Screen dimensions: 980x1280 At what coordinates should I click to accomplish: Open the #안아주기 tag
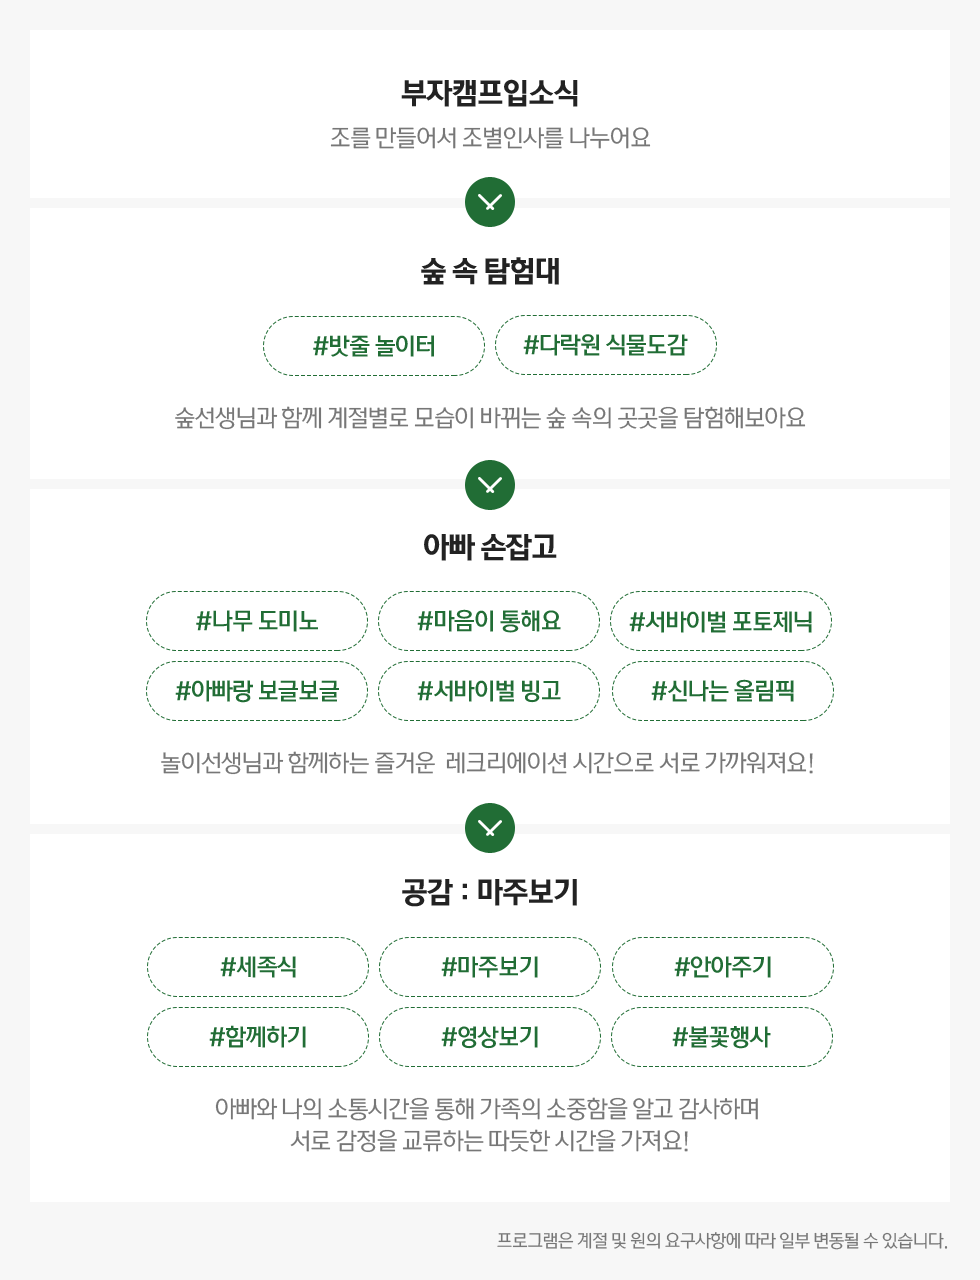click(x=722, y=967)
